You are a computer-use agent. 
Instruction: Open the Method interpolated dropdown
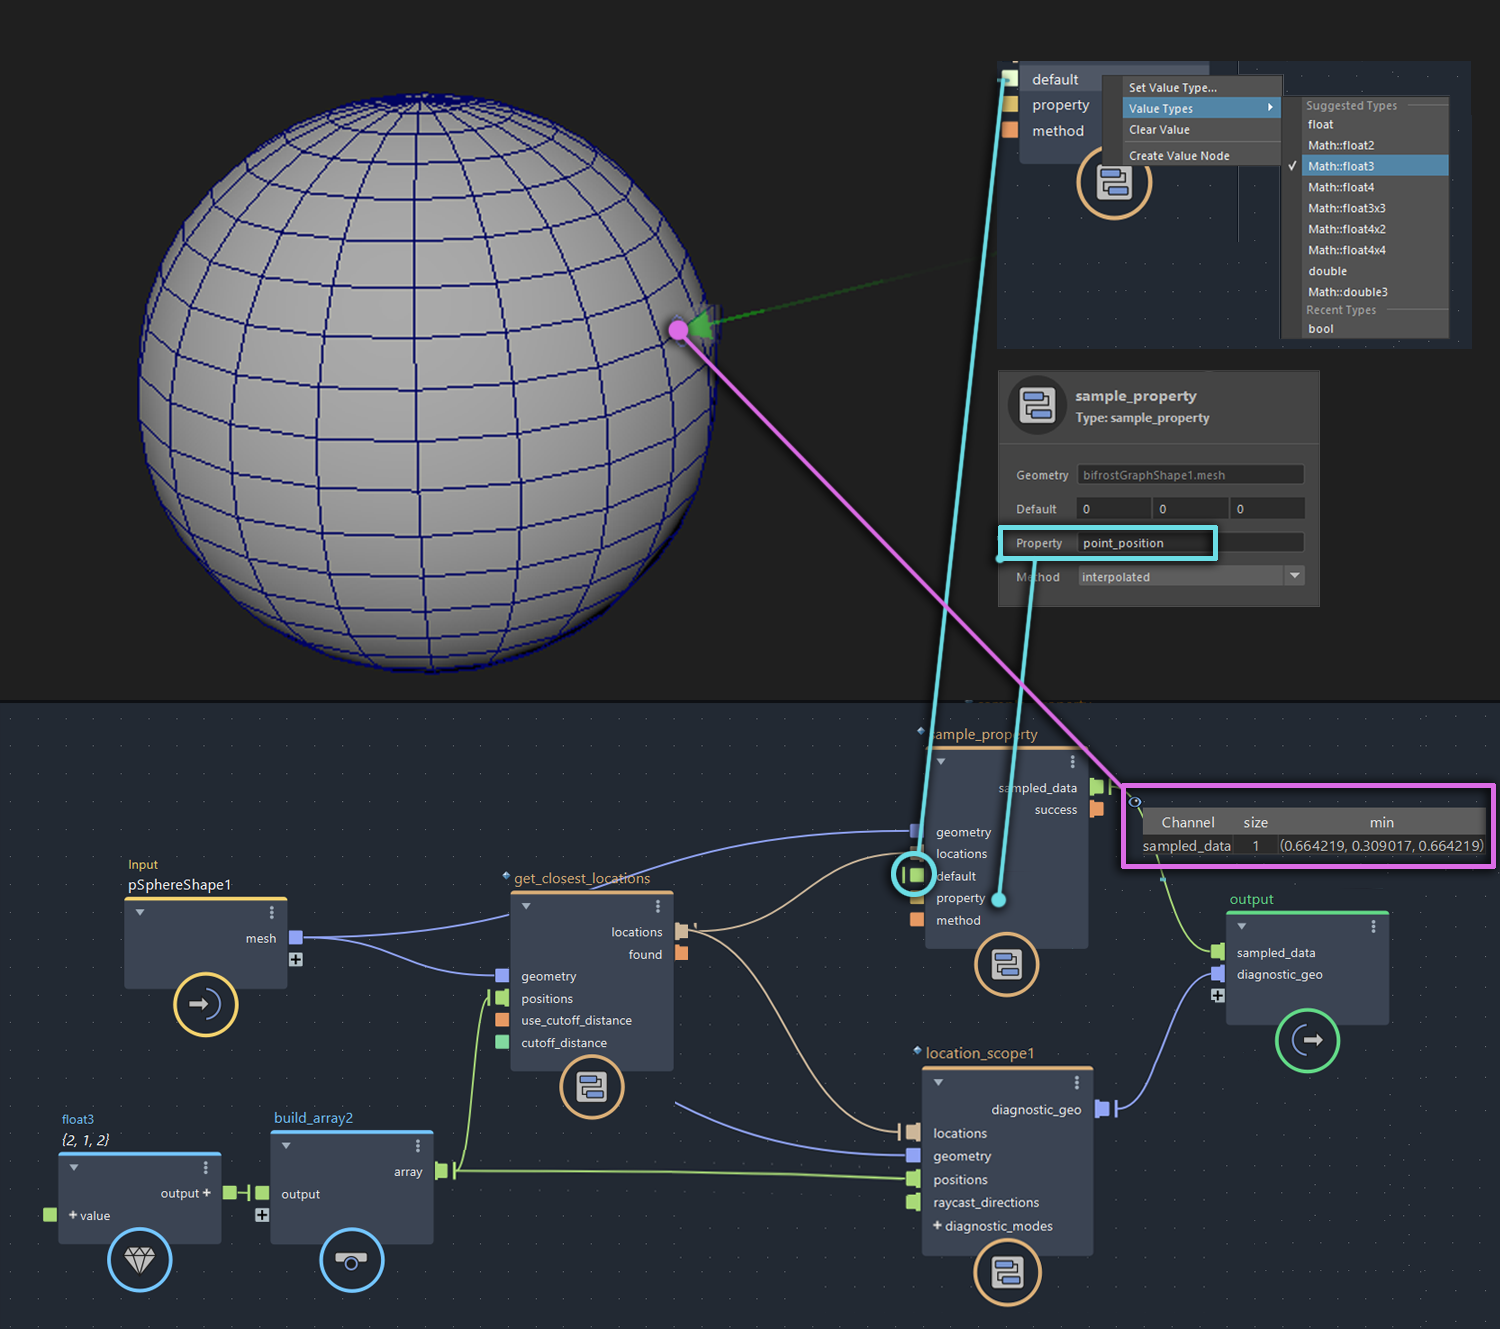(1295, 576)
